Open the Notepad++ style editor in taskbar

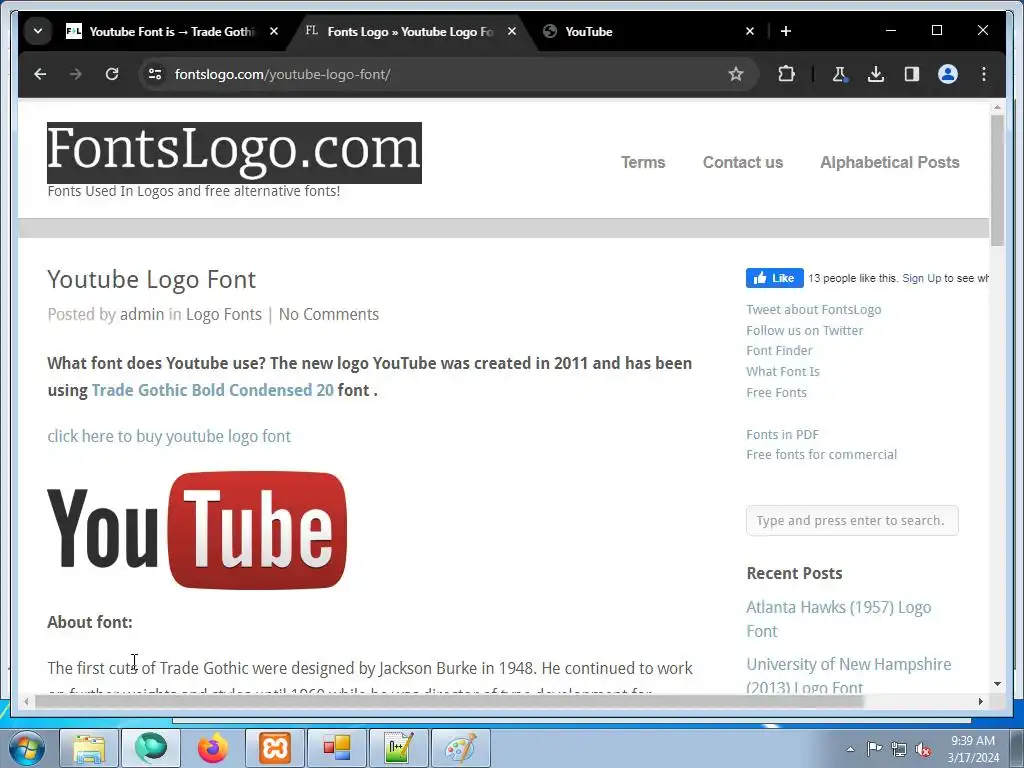399,748
